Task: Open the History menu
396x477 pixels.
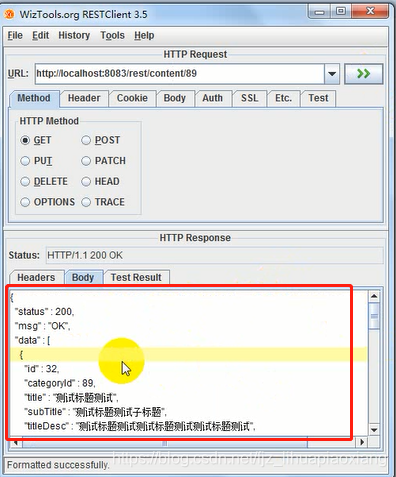Action: [x=74, y=35]
